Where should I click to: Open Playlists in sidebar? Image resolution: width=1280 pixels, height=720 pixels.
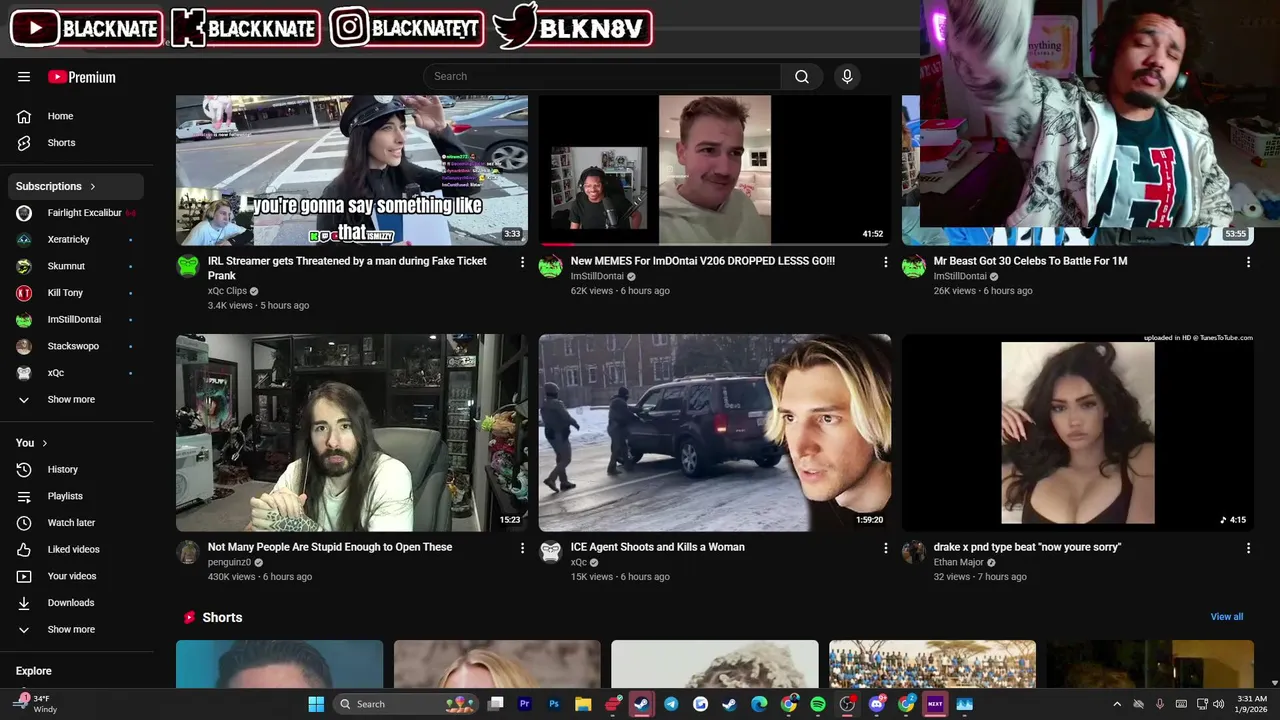(x=77, y=496)
